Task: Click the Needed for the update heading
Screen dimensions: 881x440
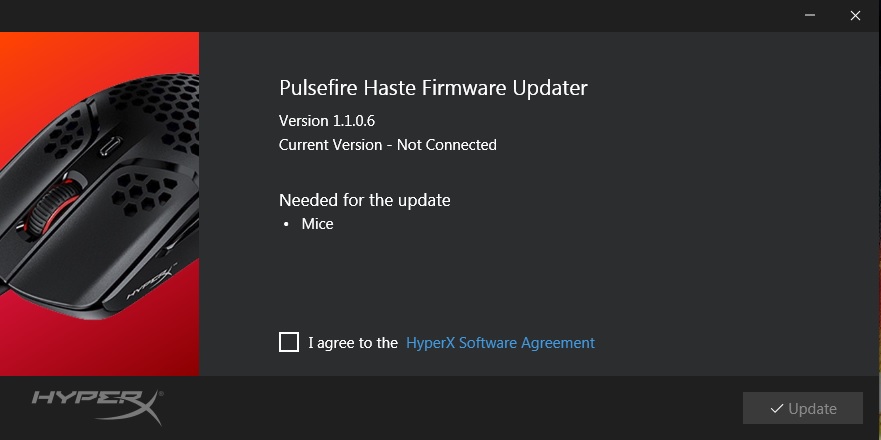Action: (364, 200)
